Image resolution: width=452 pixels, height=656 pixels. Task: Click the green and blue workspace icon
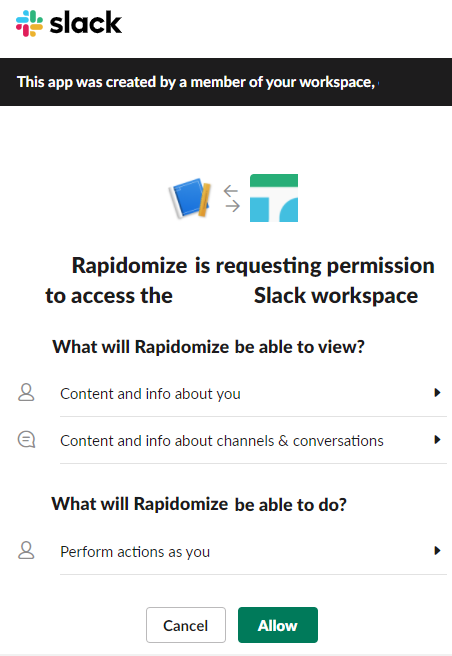(274, 198)
